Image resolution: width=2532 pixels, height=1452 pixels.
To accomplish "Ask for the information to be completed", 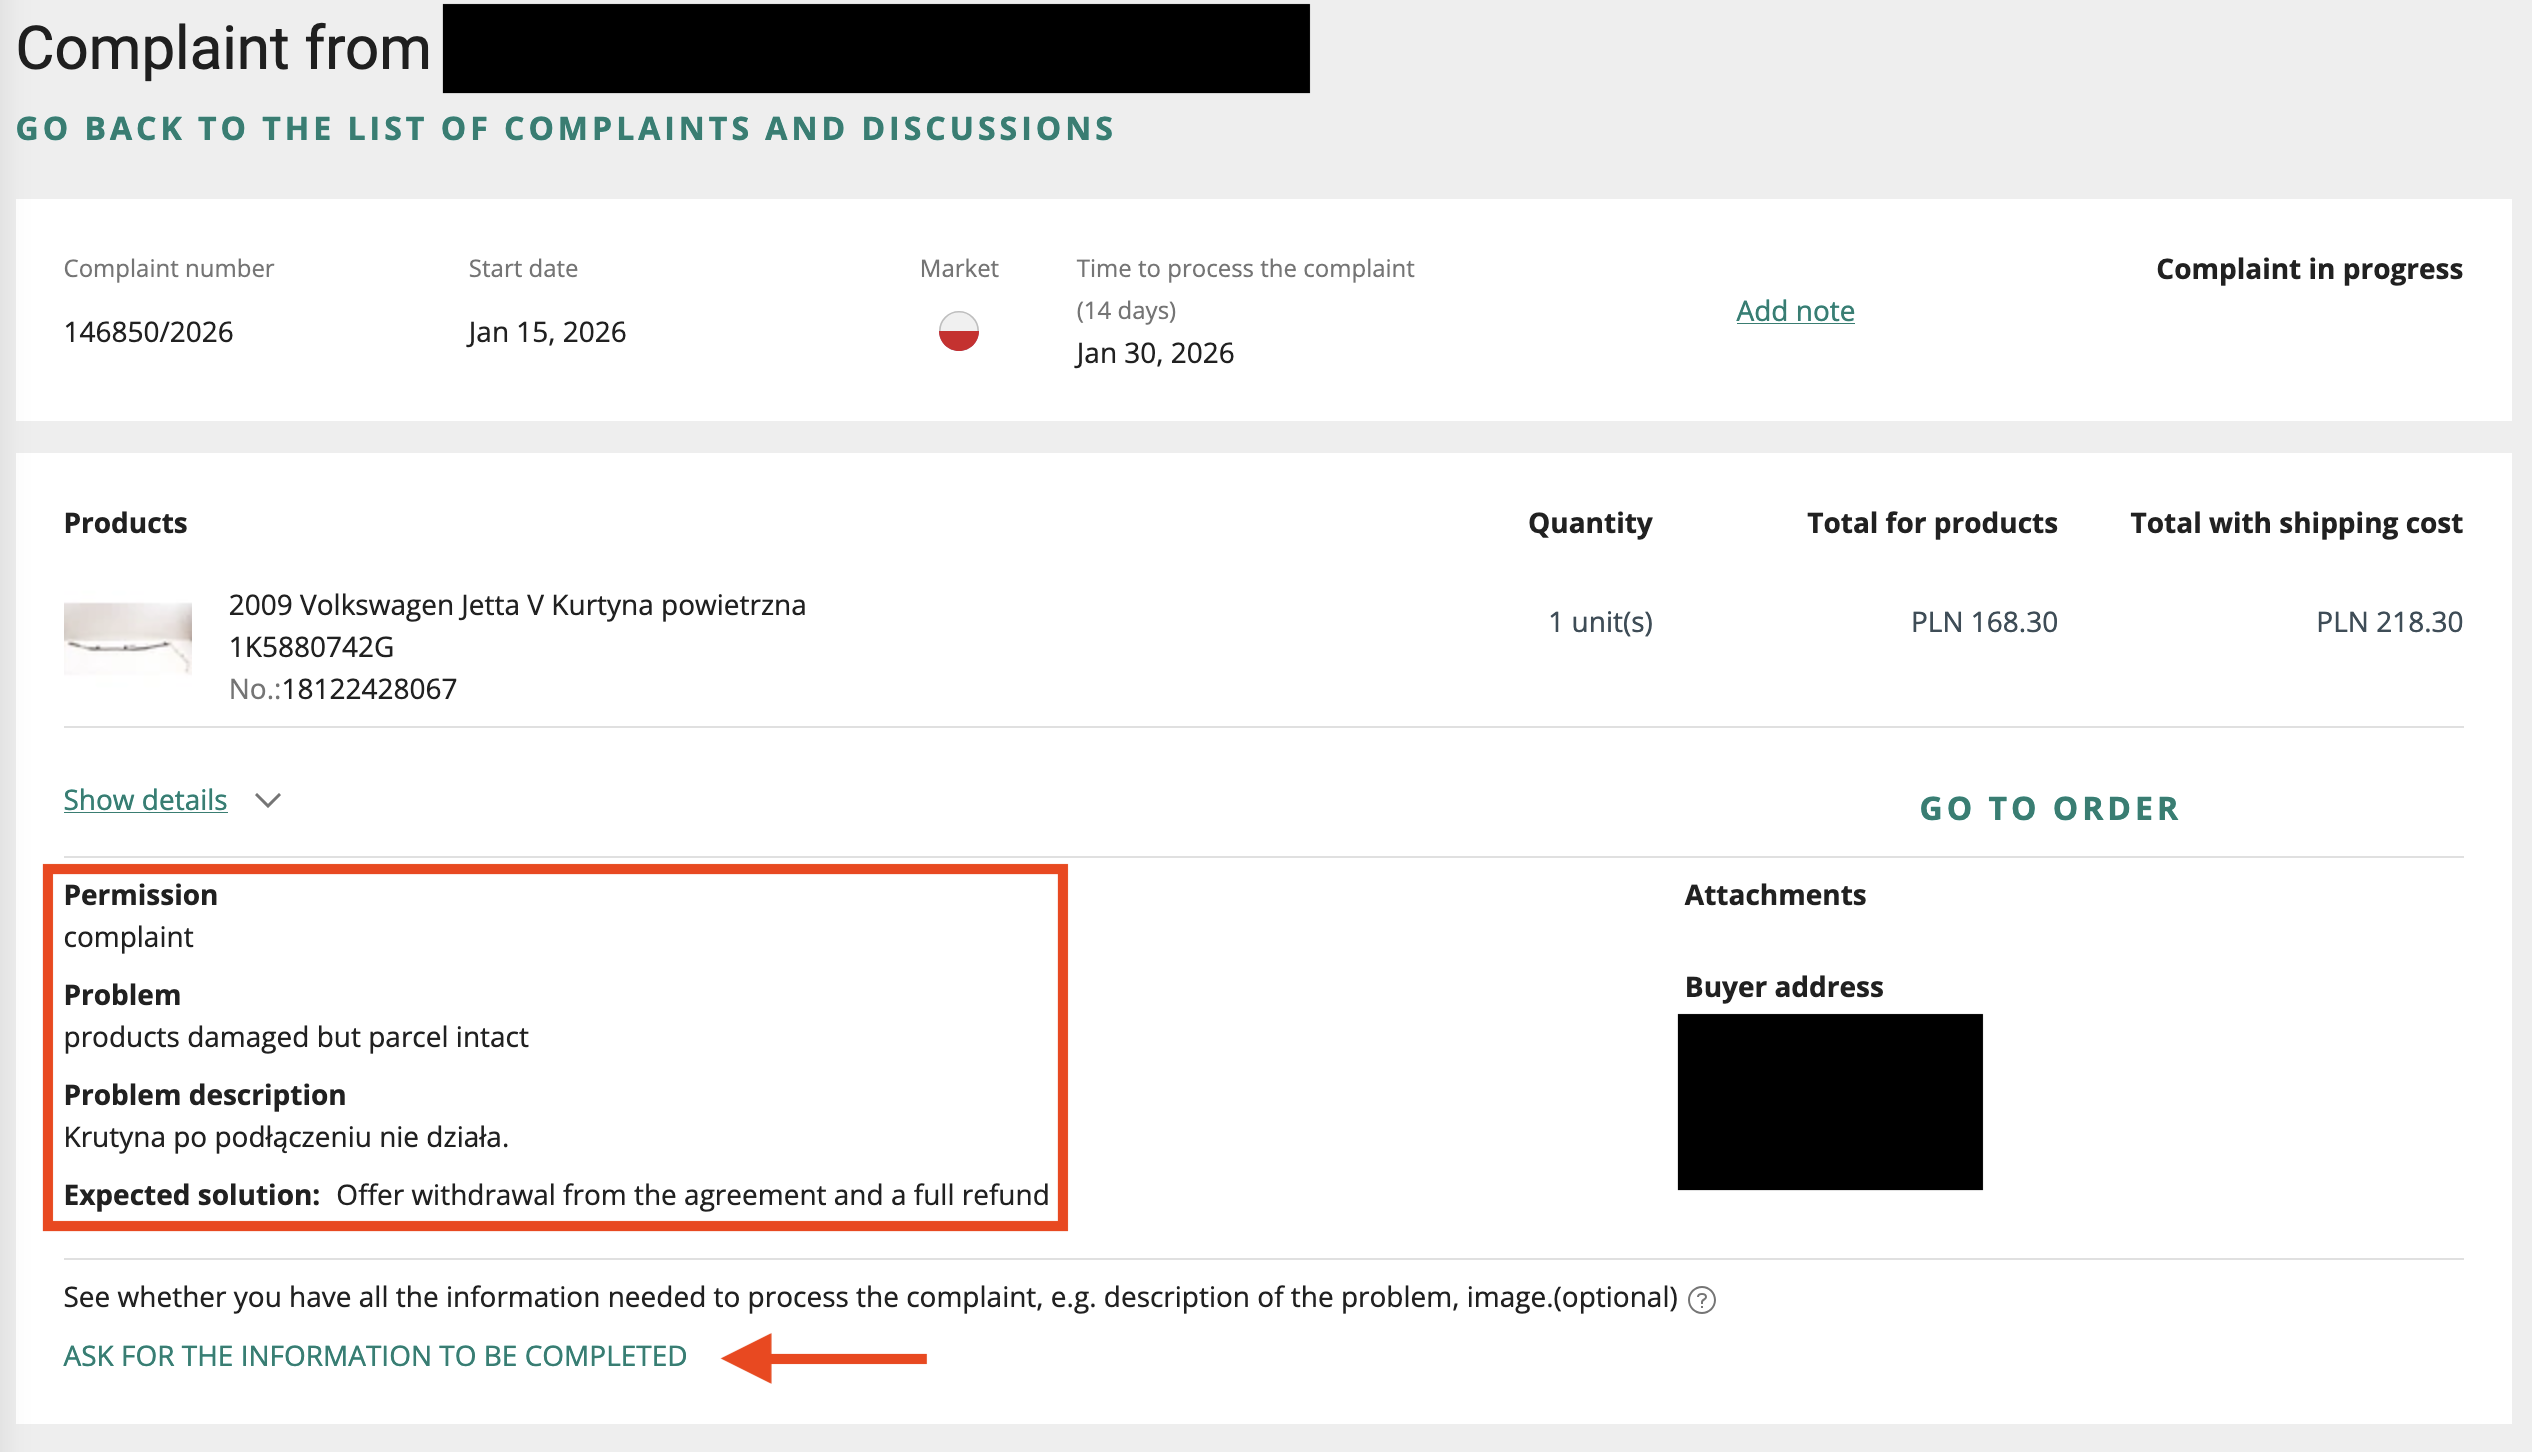I will click(375, 1356).
